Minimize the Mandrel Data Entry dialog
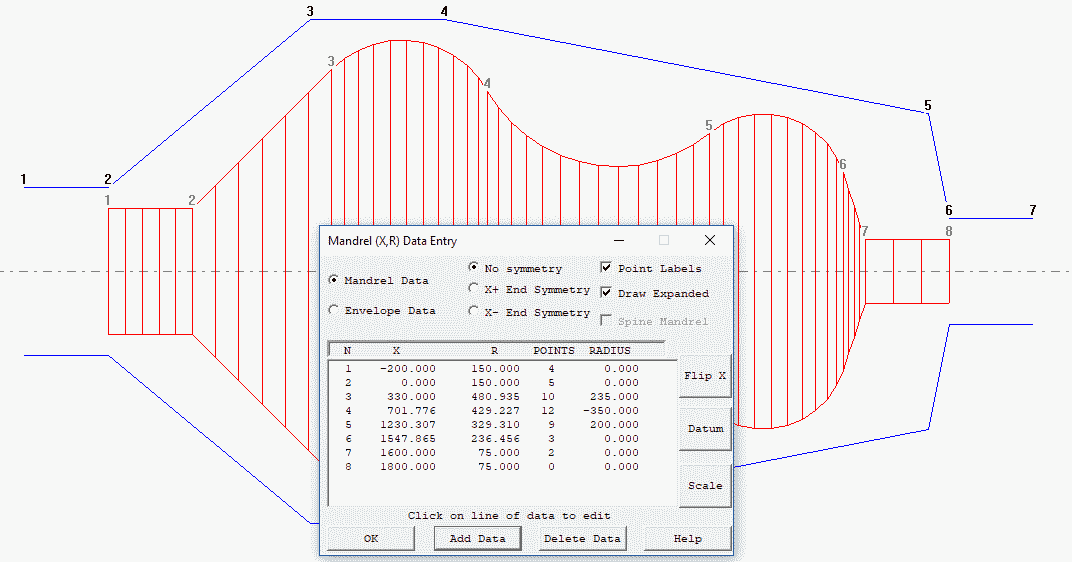The width and height of the screenshot is (1072, 562). 620,240
